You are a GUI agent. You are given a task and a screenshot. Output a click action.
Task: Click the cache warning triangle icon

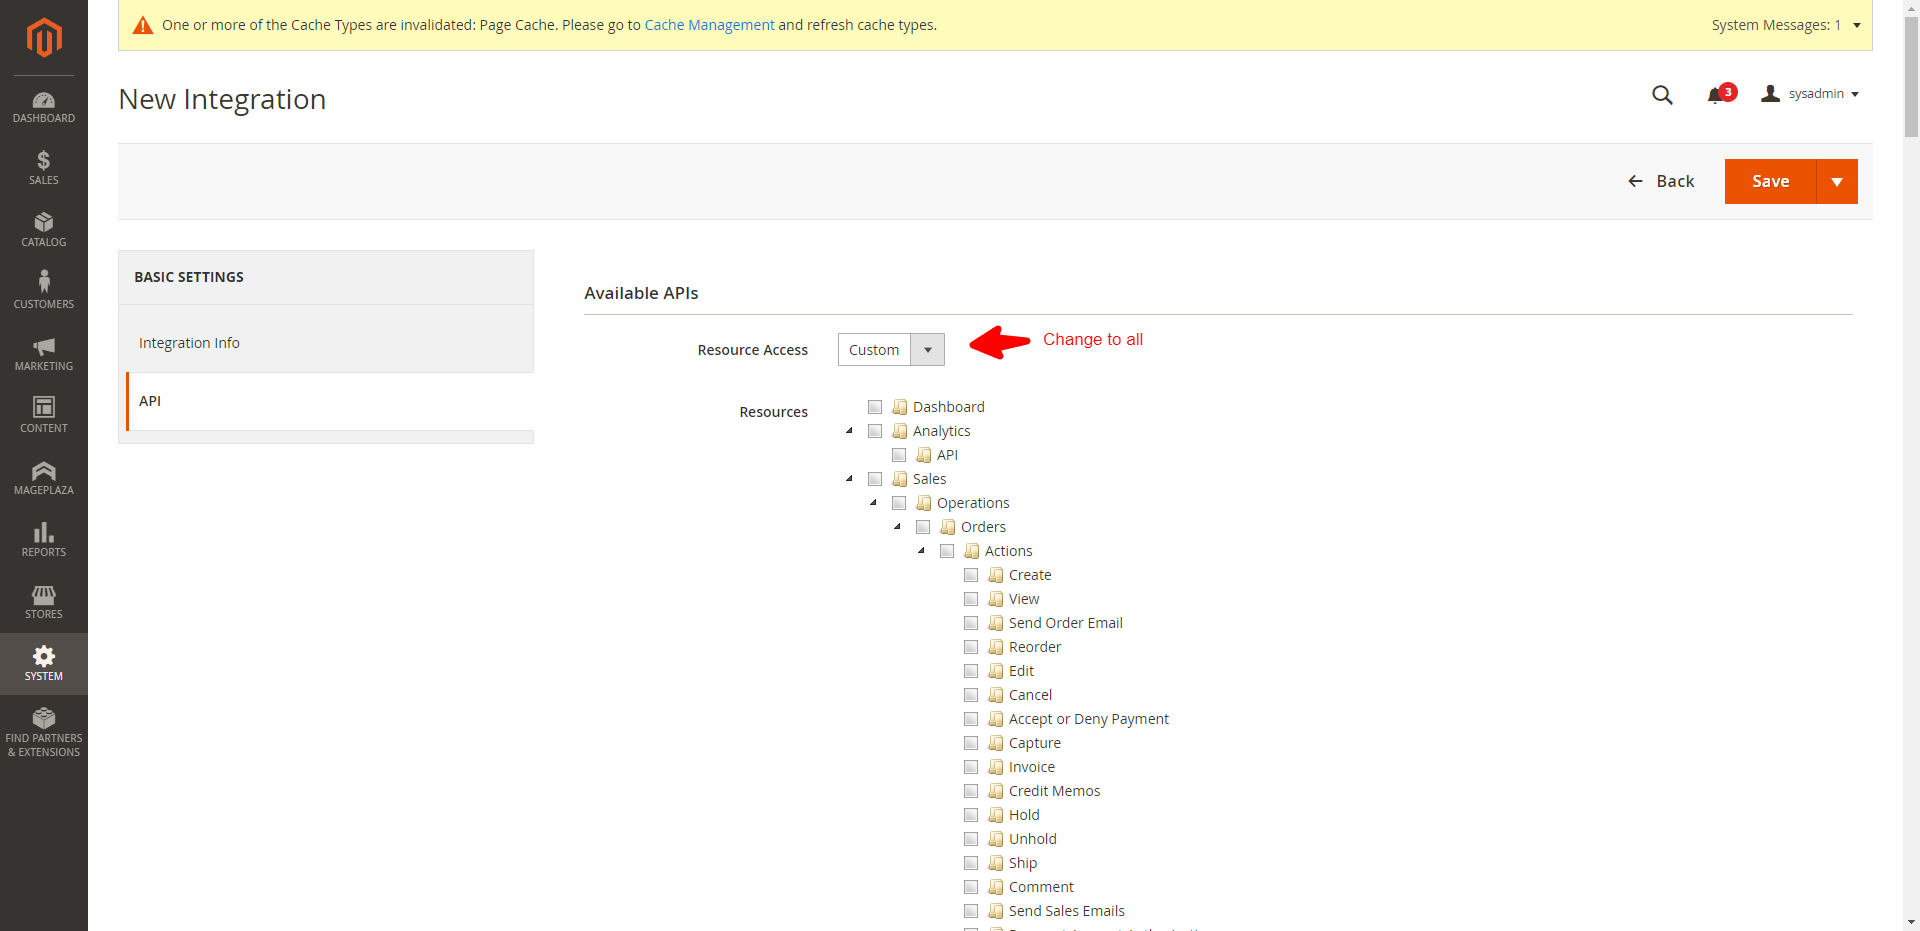click(x=143, y=25)
